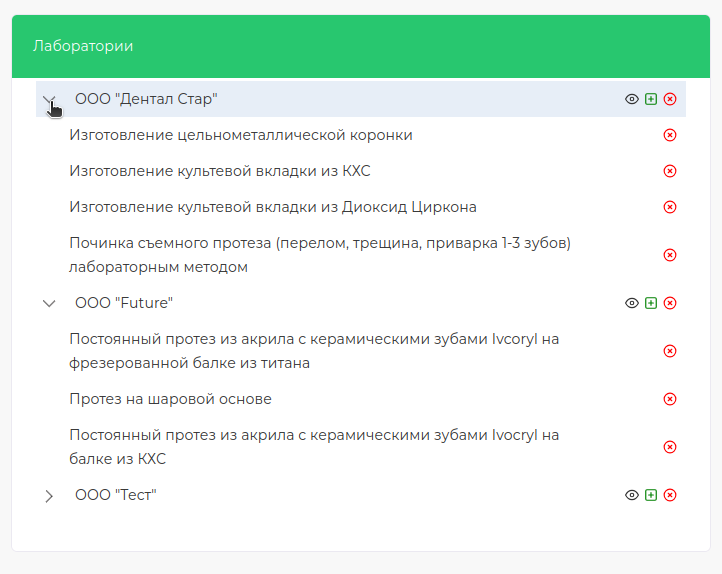Expand the ООО "Тест" laboratory

[49, 496]
